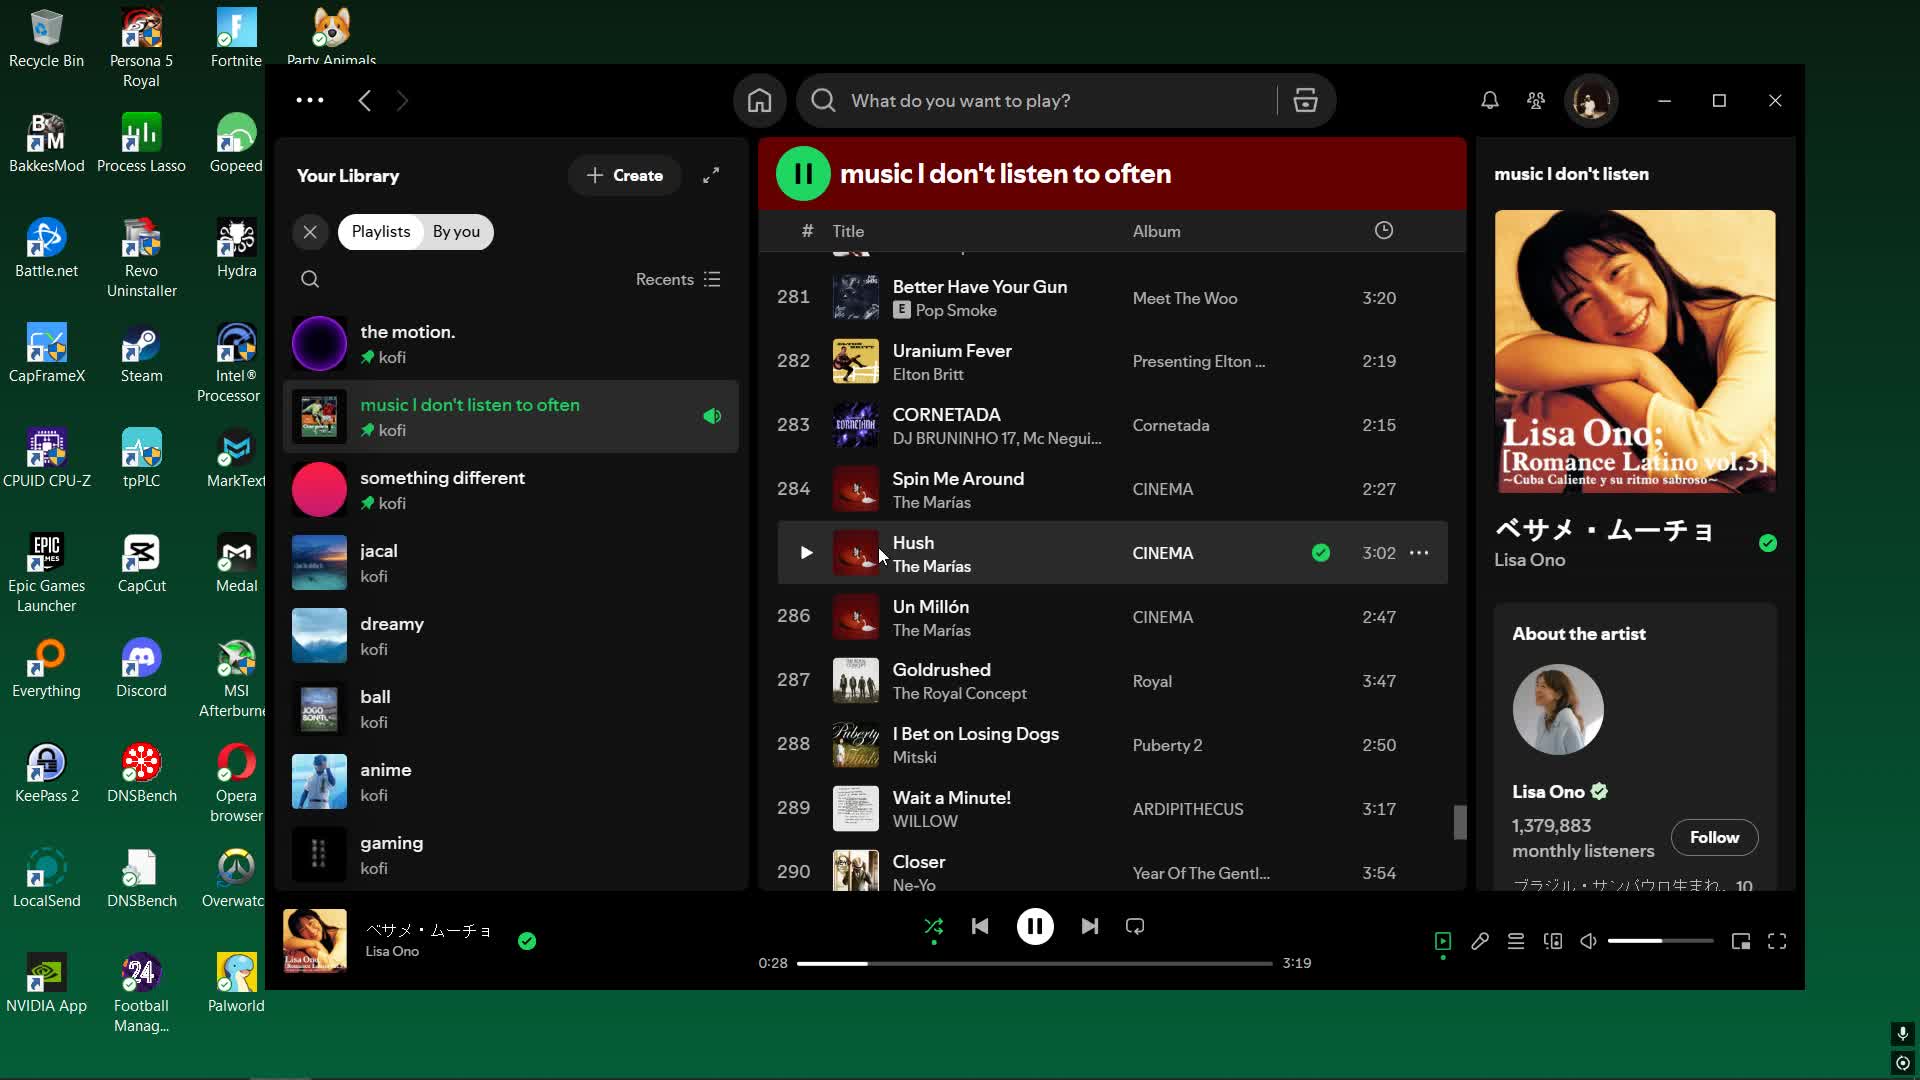The height and width of the screenshot is (1080, 1920).
Task: Skip to the next track
Action: [1090, 927]
